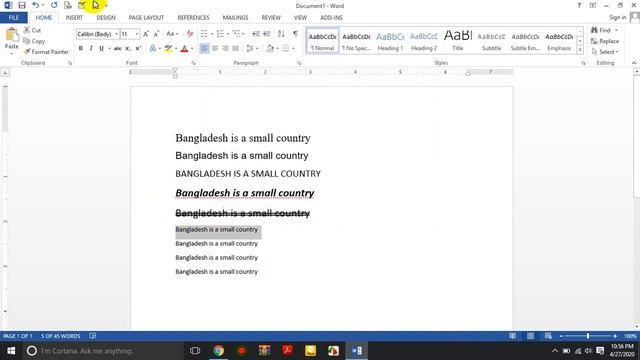Viewport: 640px width, 360px height.
Task: Toggle Subscript formatting
Action: tap(128, 49)
